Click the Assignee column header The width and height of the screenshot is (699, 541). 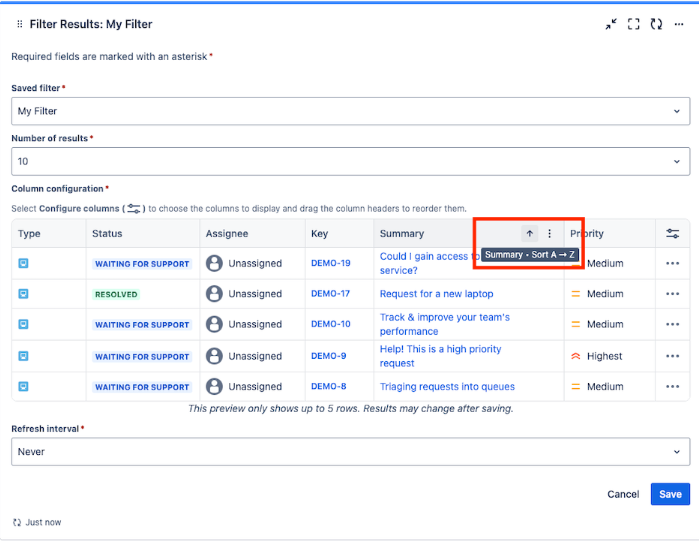(x=227, y=234)
